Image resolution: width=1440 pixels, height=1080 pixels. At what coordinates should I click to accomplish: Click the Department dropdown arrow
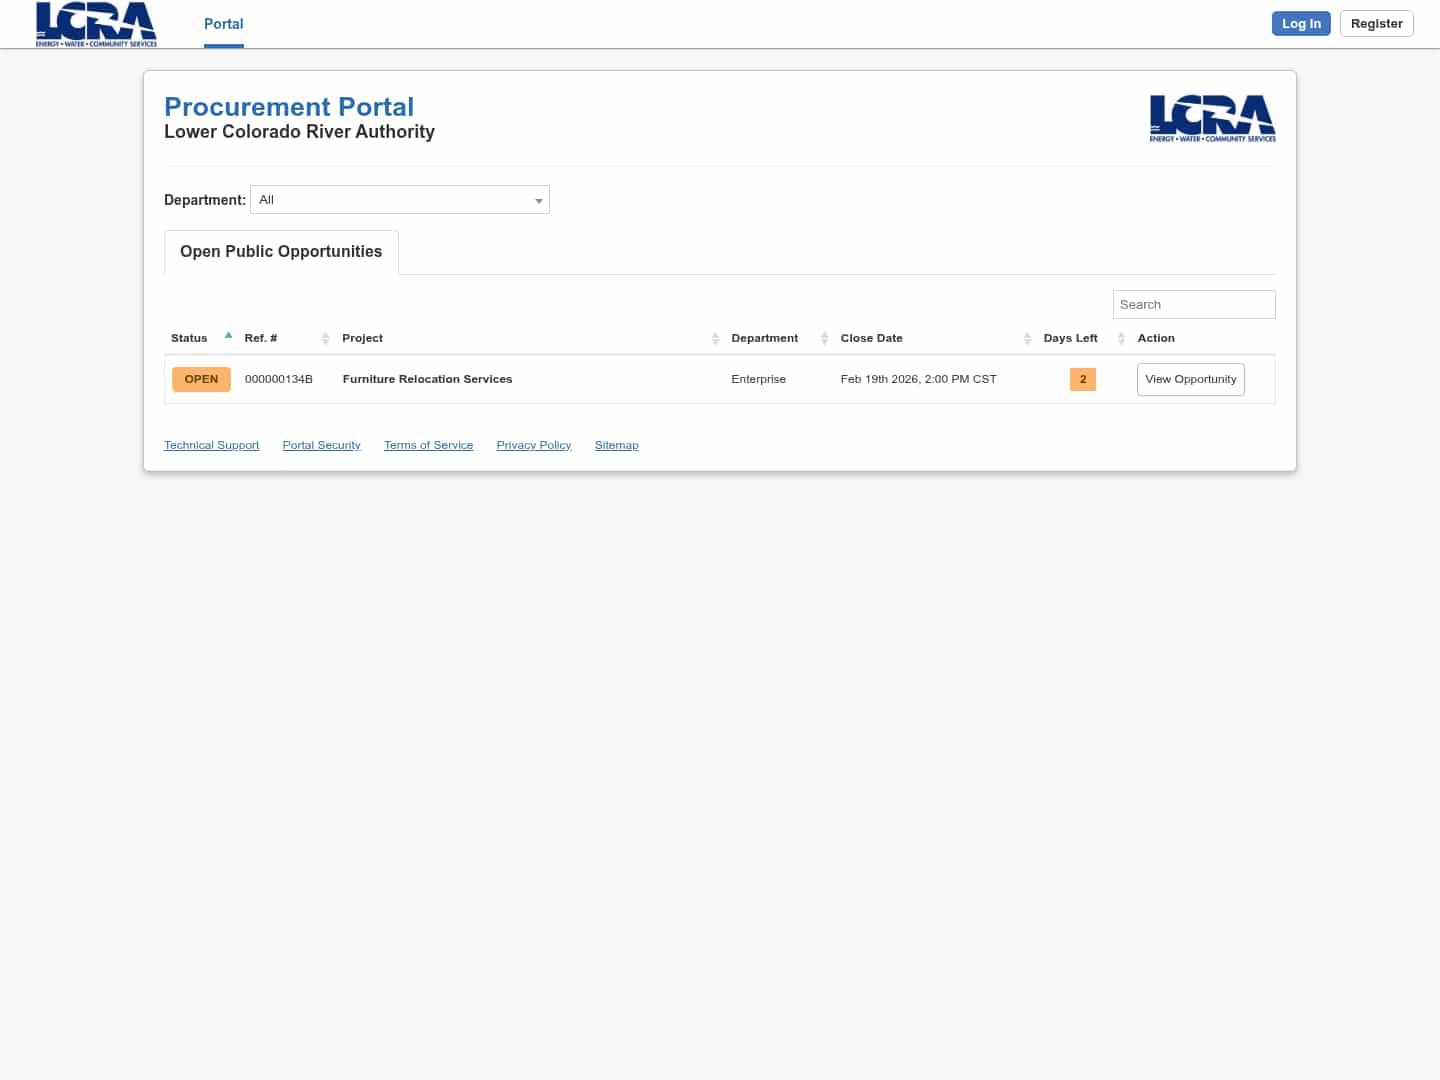pos(539,200)
